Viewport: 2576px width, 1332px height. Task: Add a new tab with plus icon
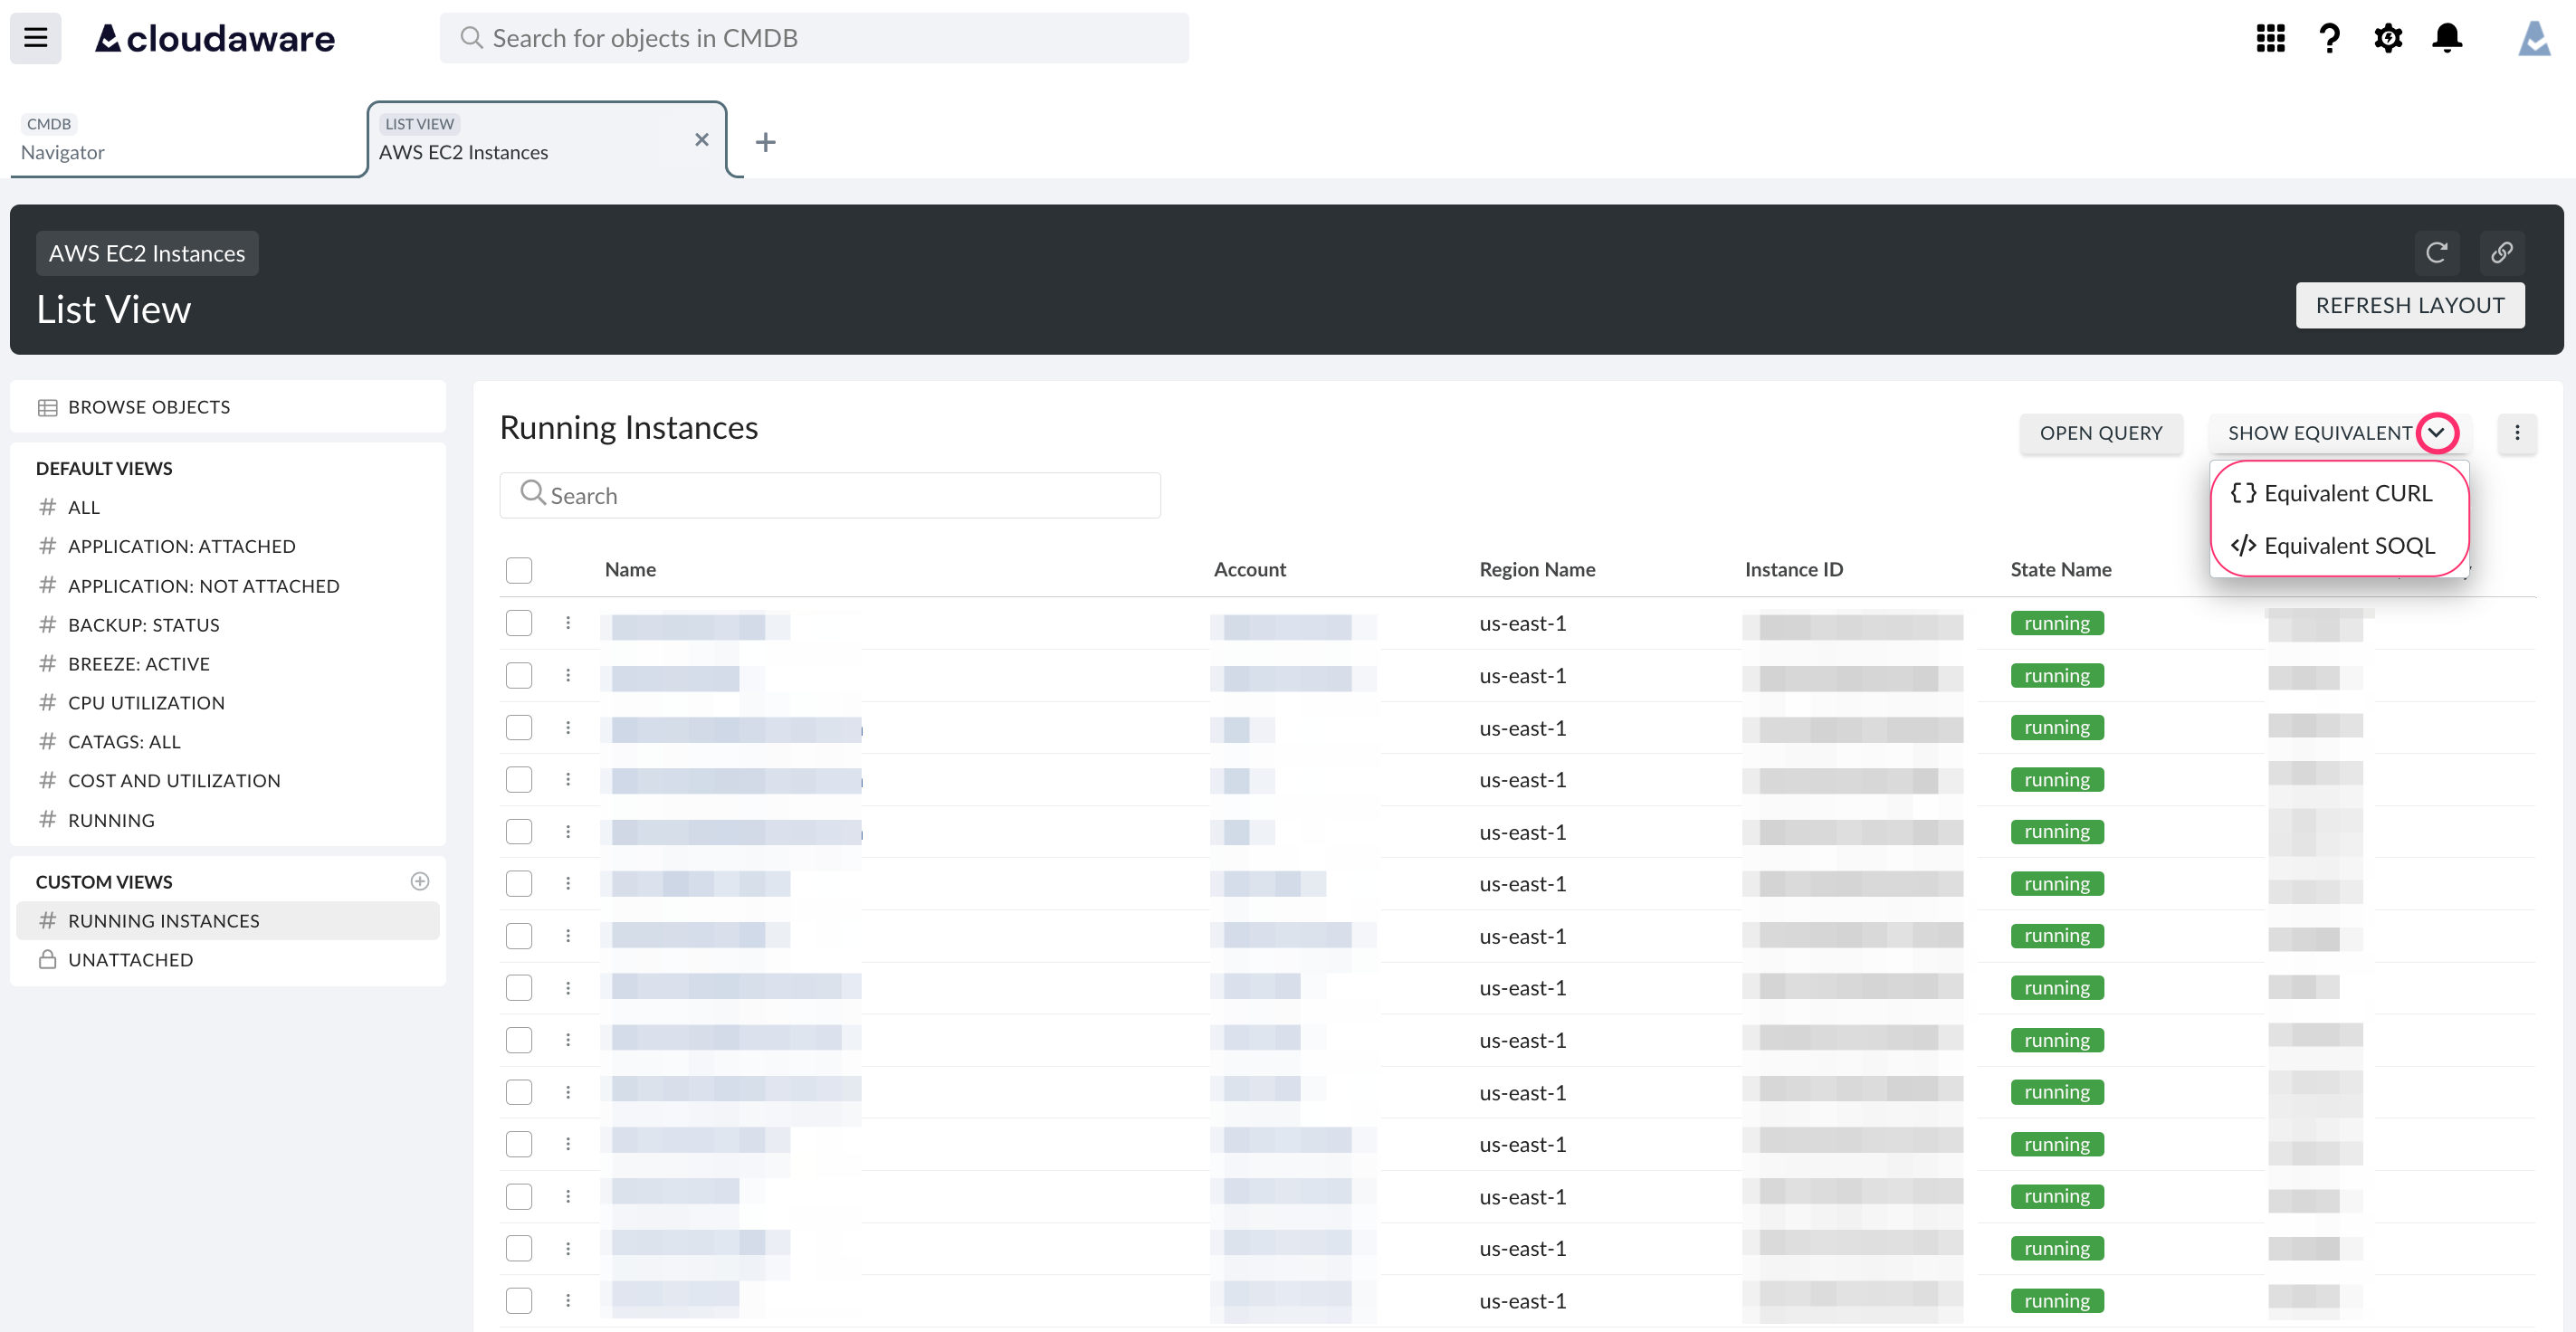[766, 142]
